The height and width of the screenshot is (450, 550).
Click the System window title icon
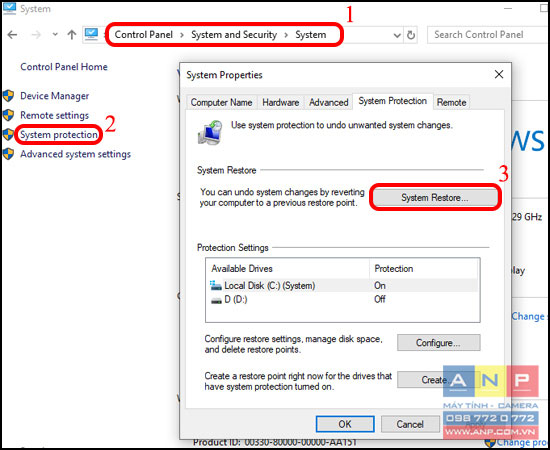(x=9, y=9)
